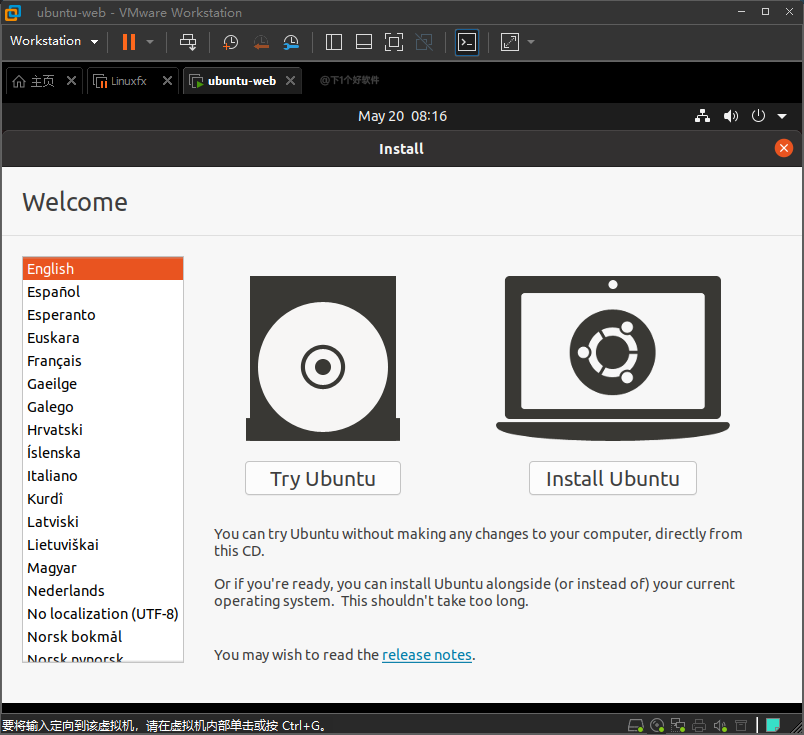Toggle the sidebar library panel view
804x735 pixels.
pos(334,42)
